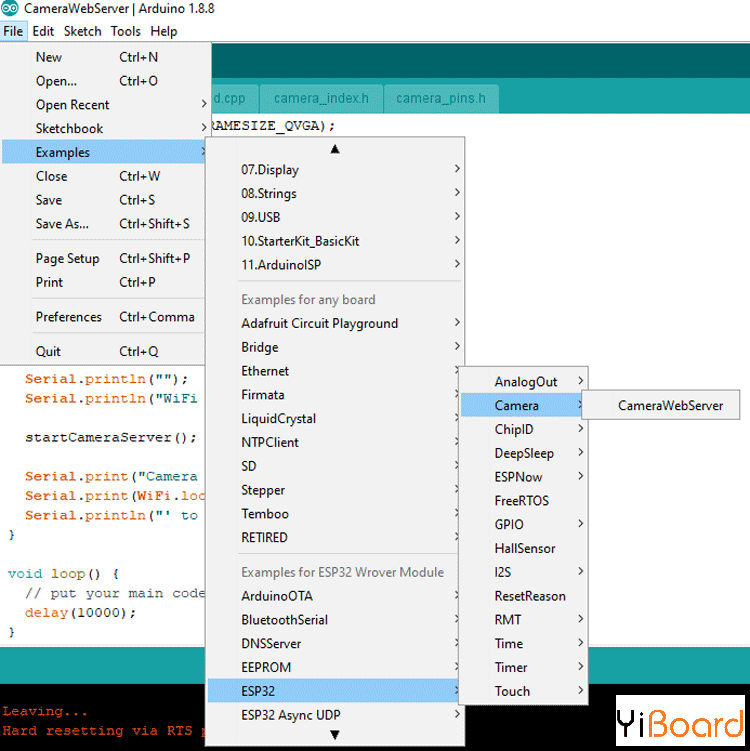Open the ESP32 Async UDP examples

point(335,715)
